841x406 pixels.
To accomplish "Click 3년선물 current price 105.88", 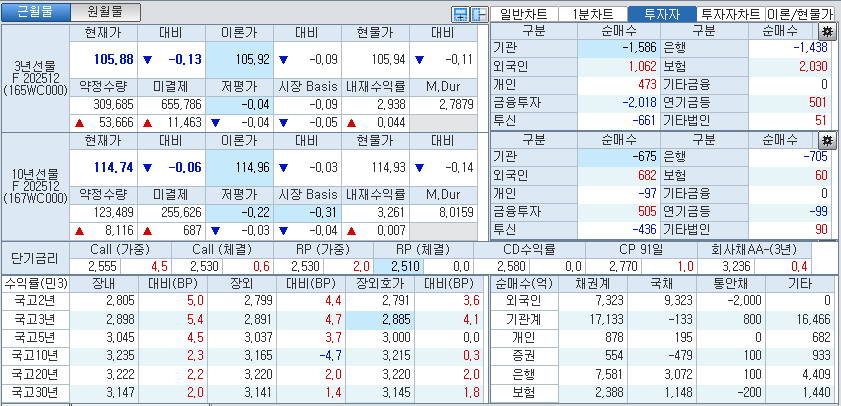I will (104, 60).
